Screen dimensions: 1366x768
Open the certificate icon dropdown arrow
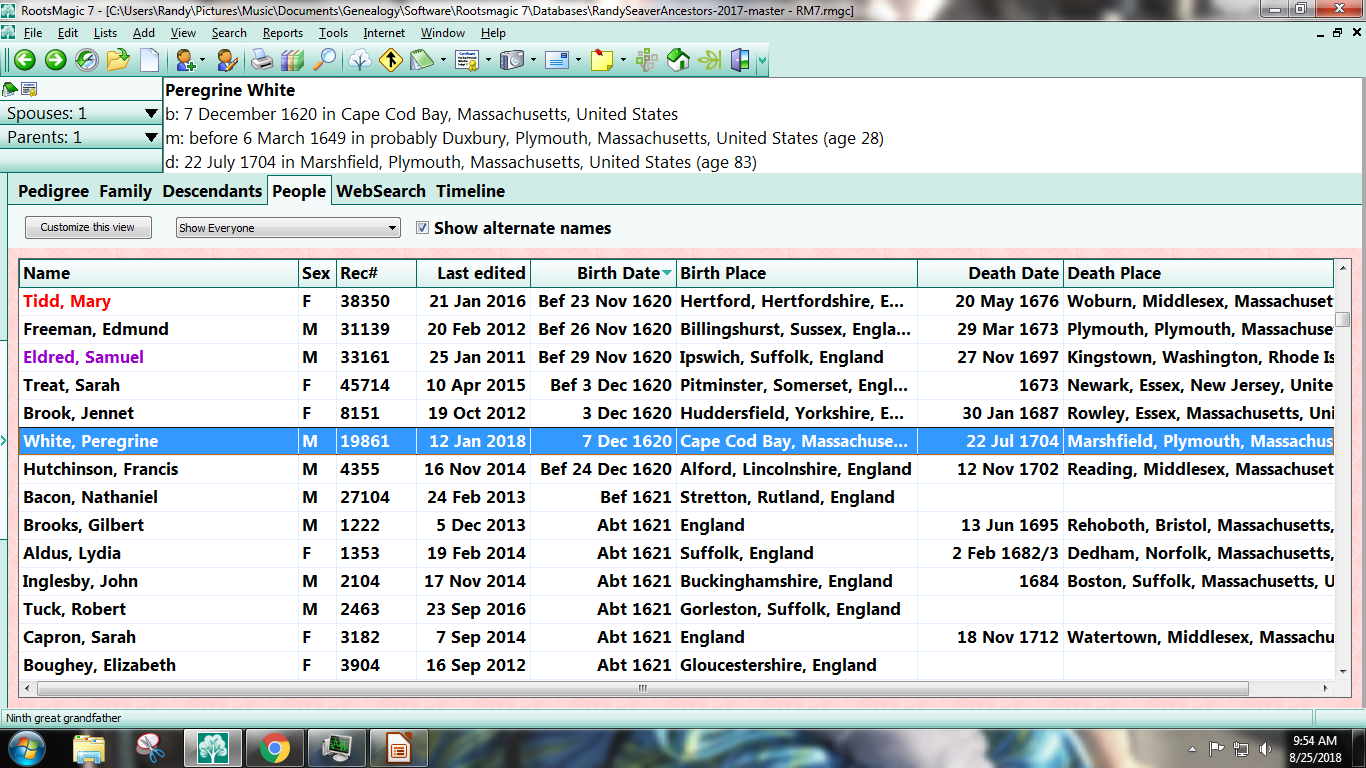tap(487, 60)
